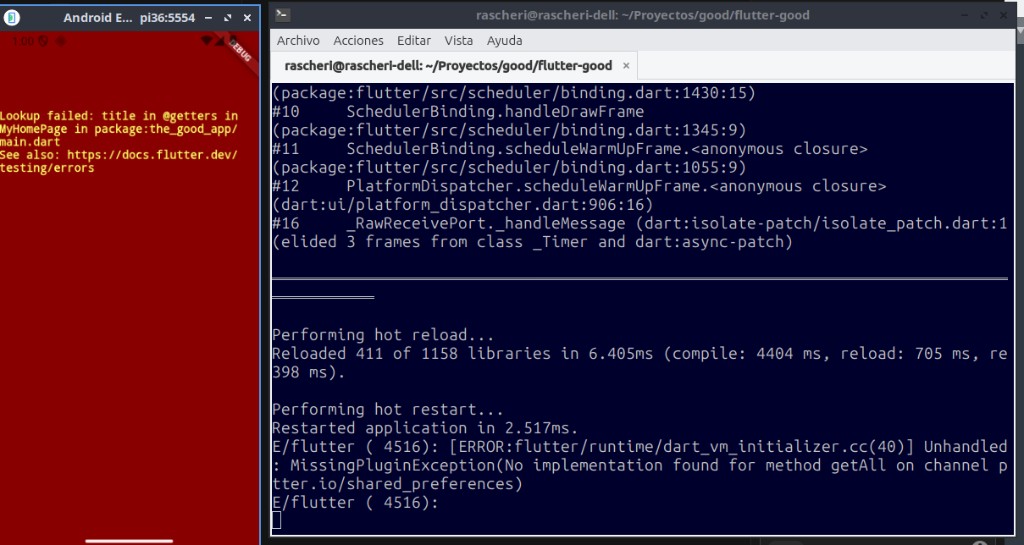Click the 'binding.dart:1430:15' line

coord(514,93)
